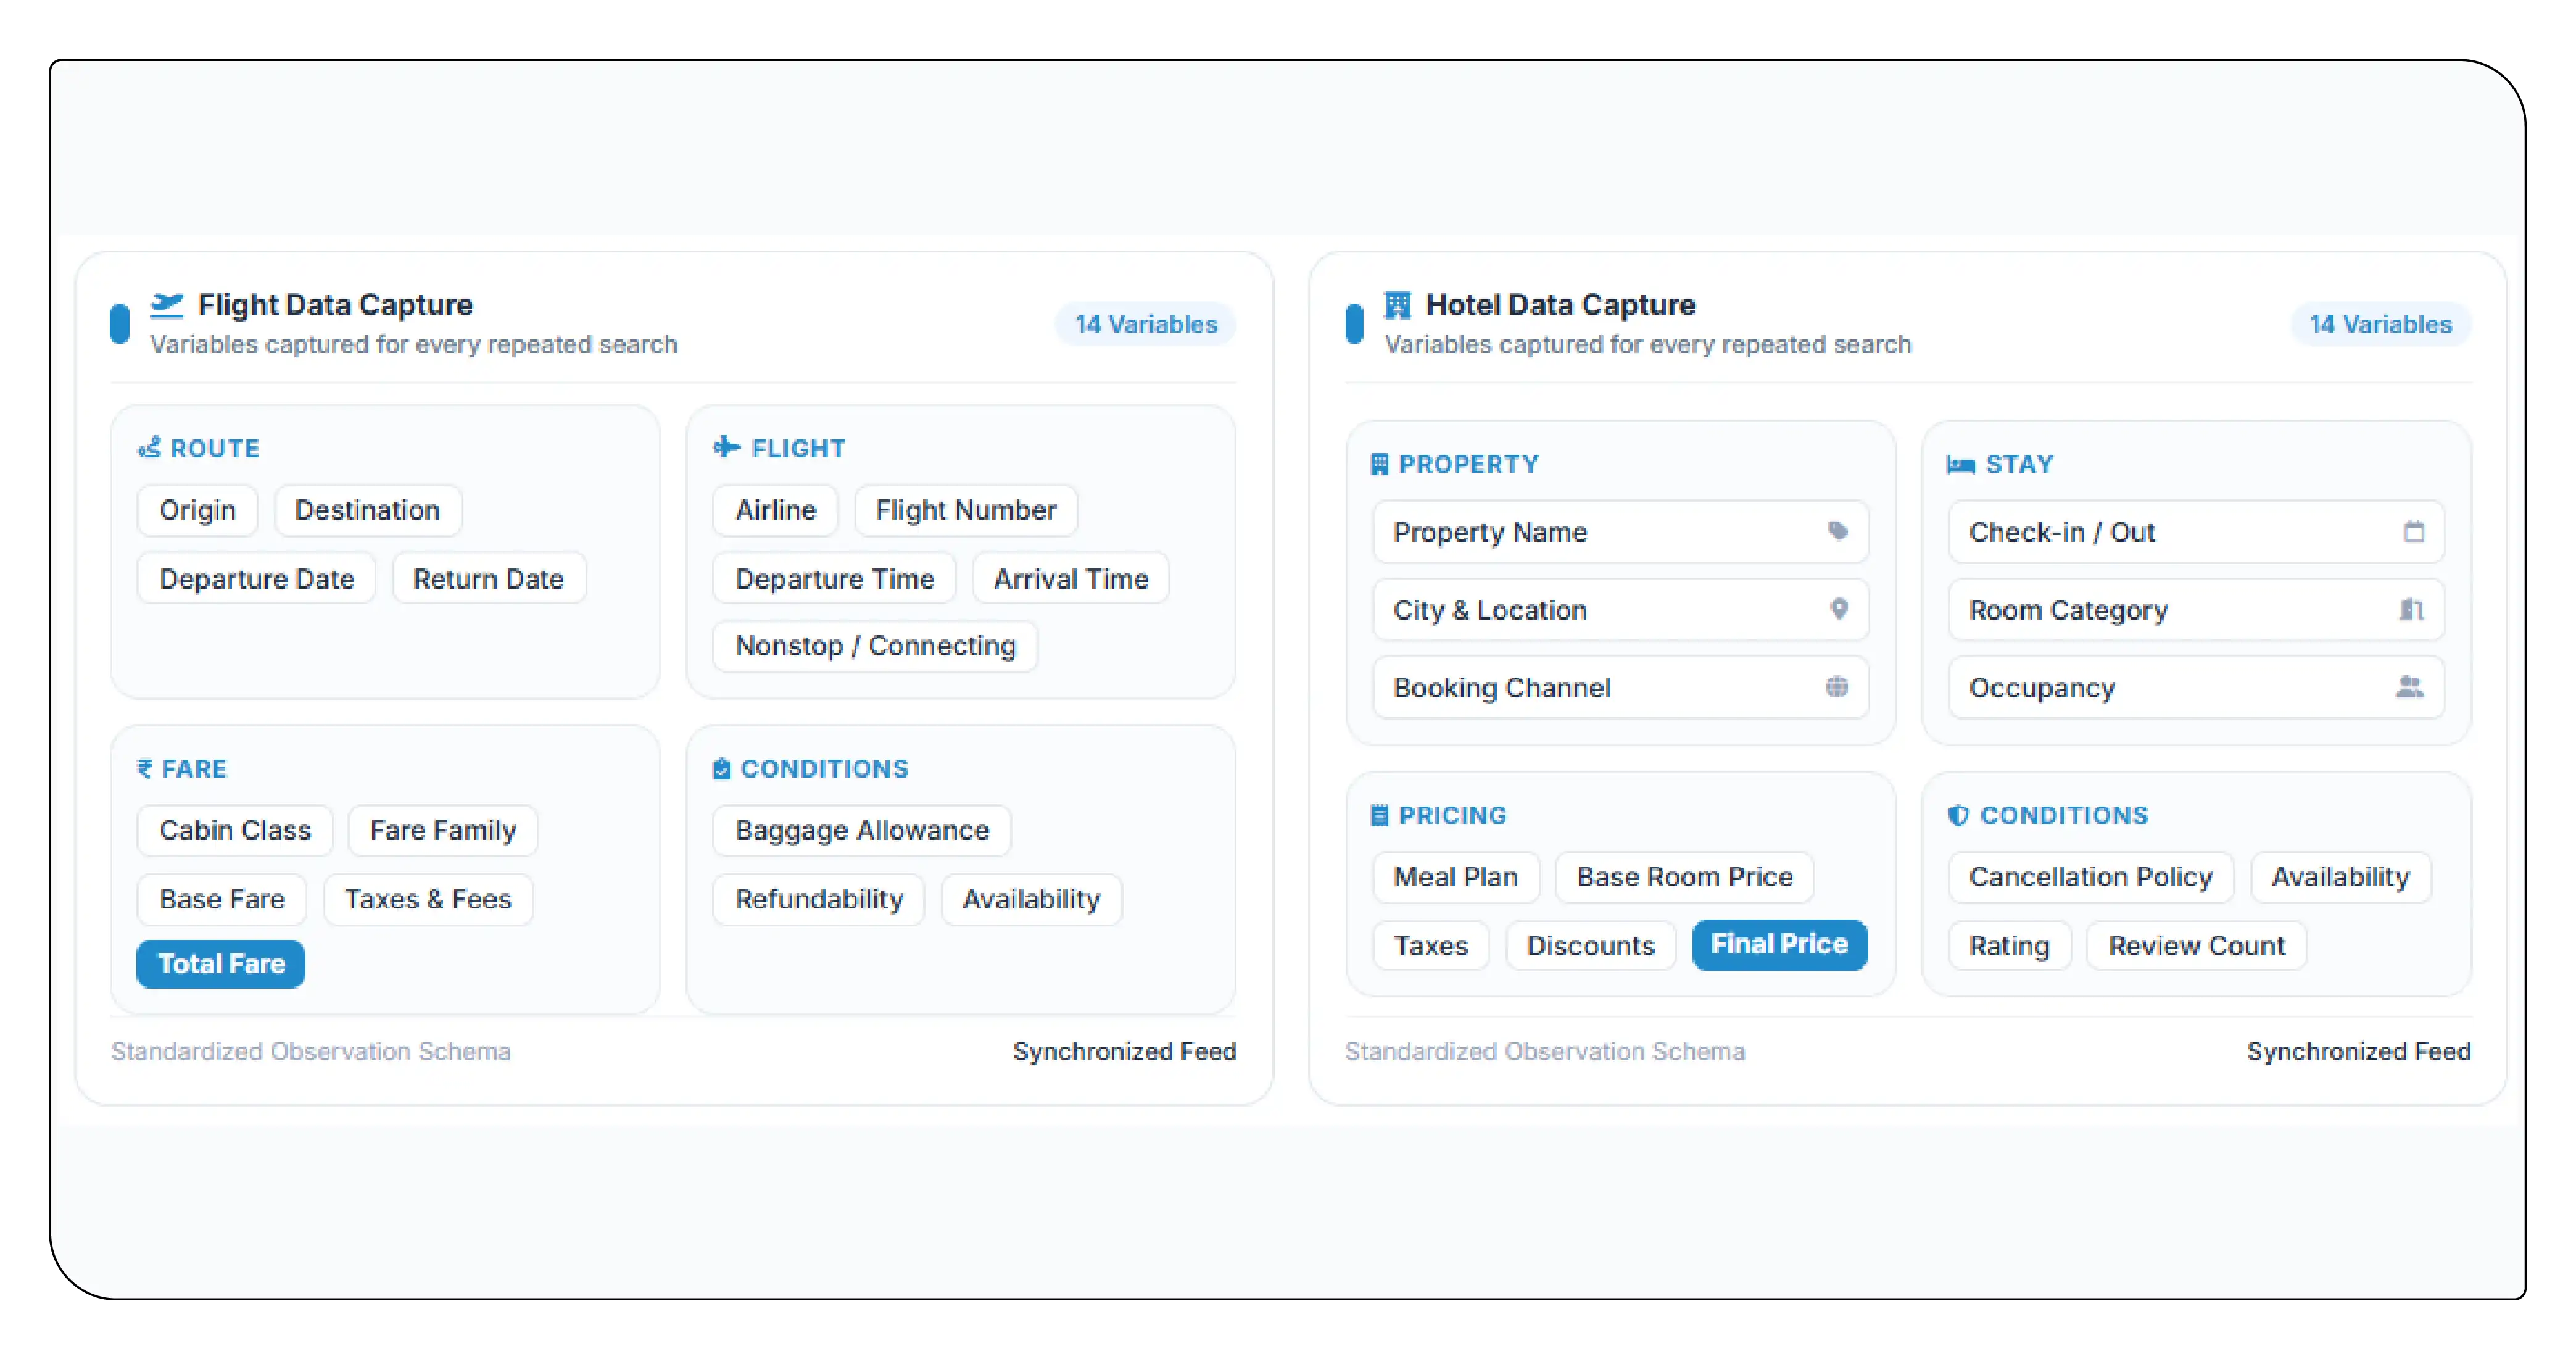Click the ROUTE section icon
The height and width of the screenshot is (1359, 2576).
pos(150,447)
